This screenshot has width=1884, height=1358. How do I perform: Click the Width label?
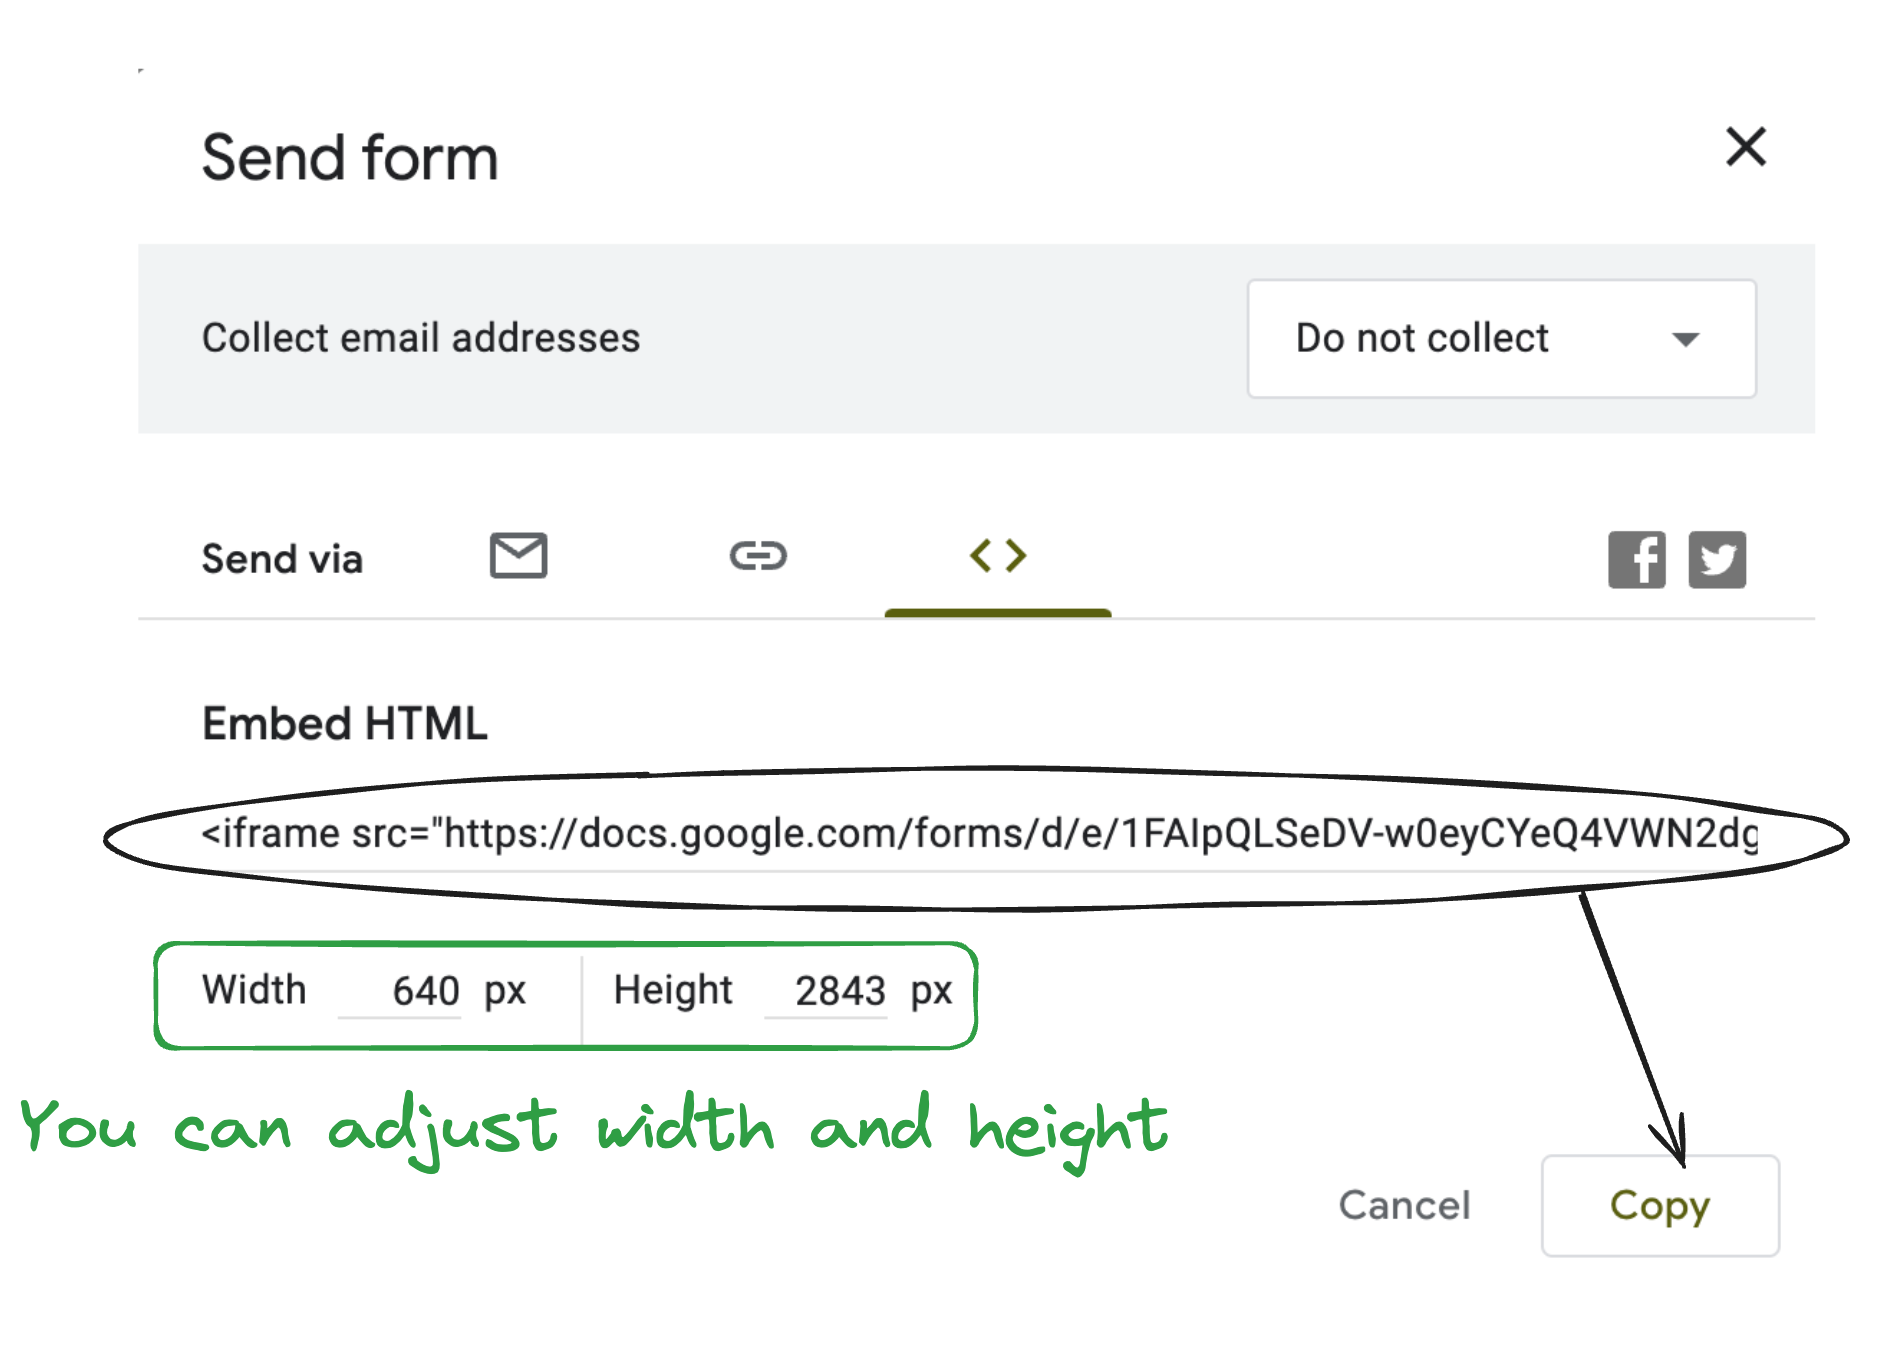click(x=254, y=990)
